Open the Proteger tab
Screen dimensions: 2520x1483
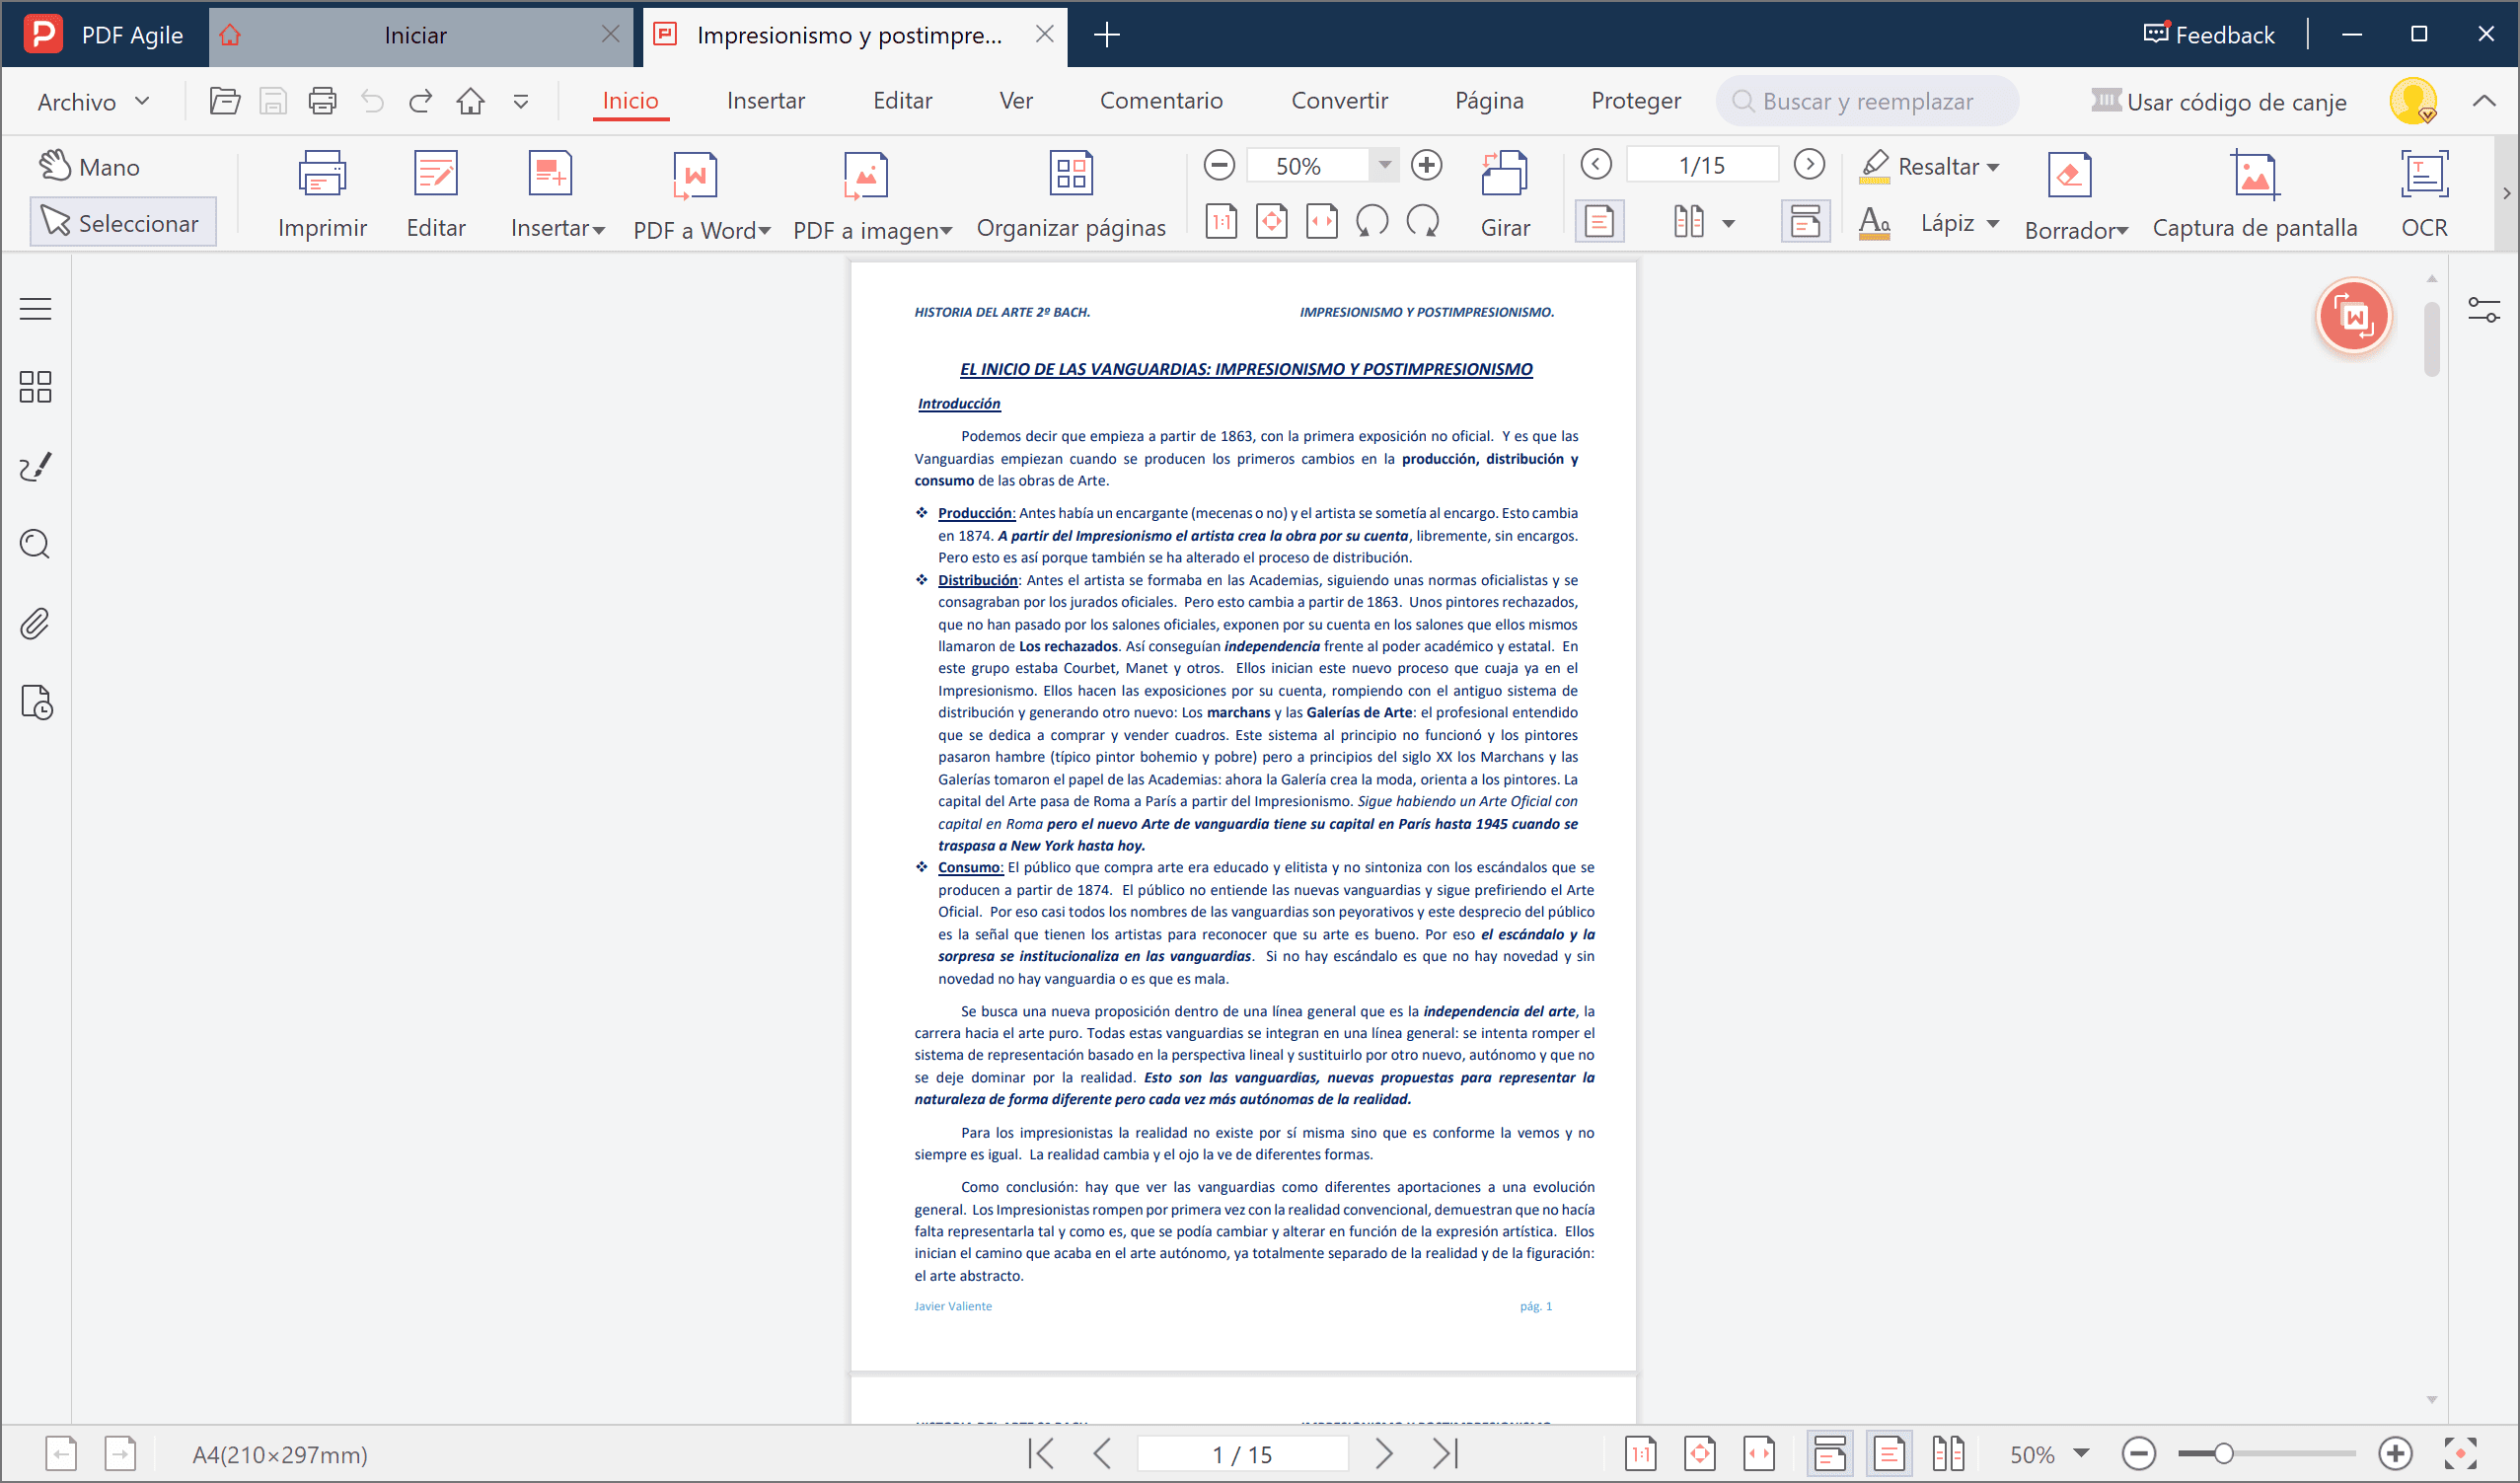pos(1636,100)
